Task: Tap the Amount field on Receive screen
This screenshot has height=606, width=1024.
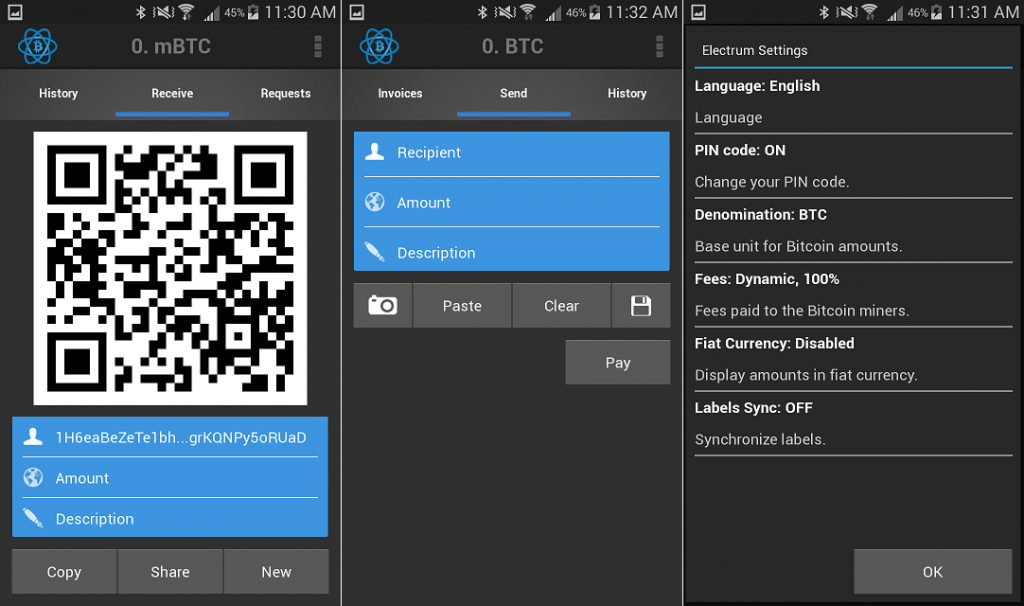Action: (x=170, y=478)
